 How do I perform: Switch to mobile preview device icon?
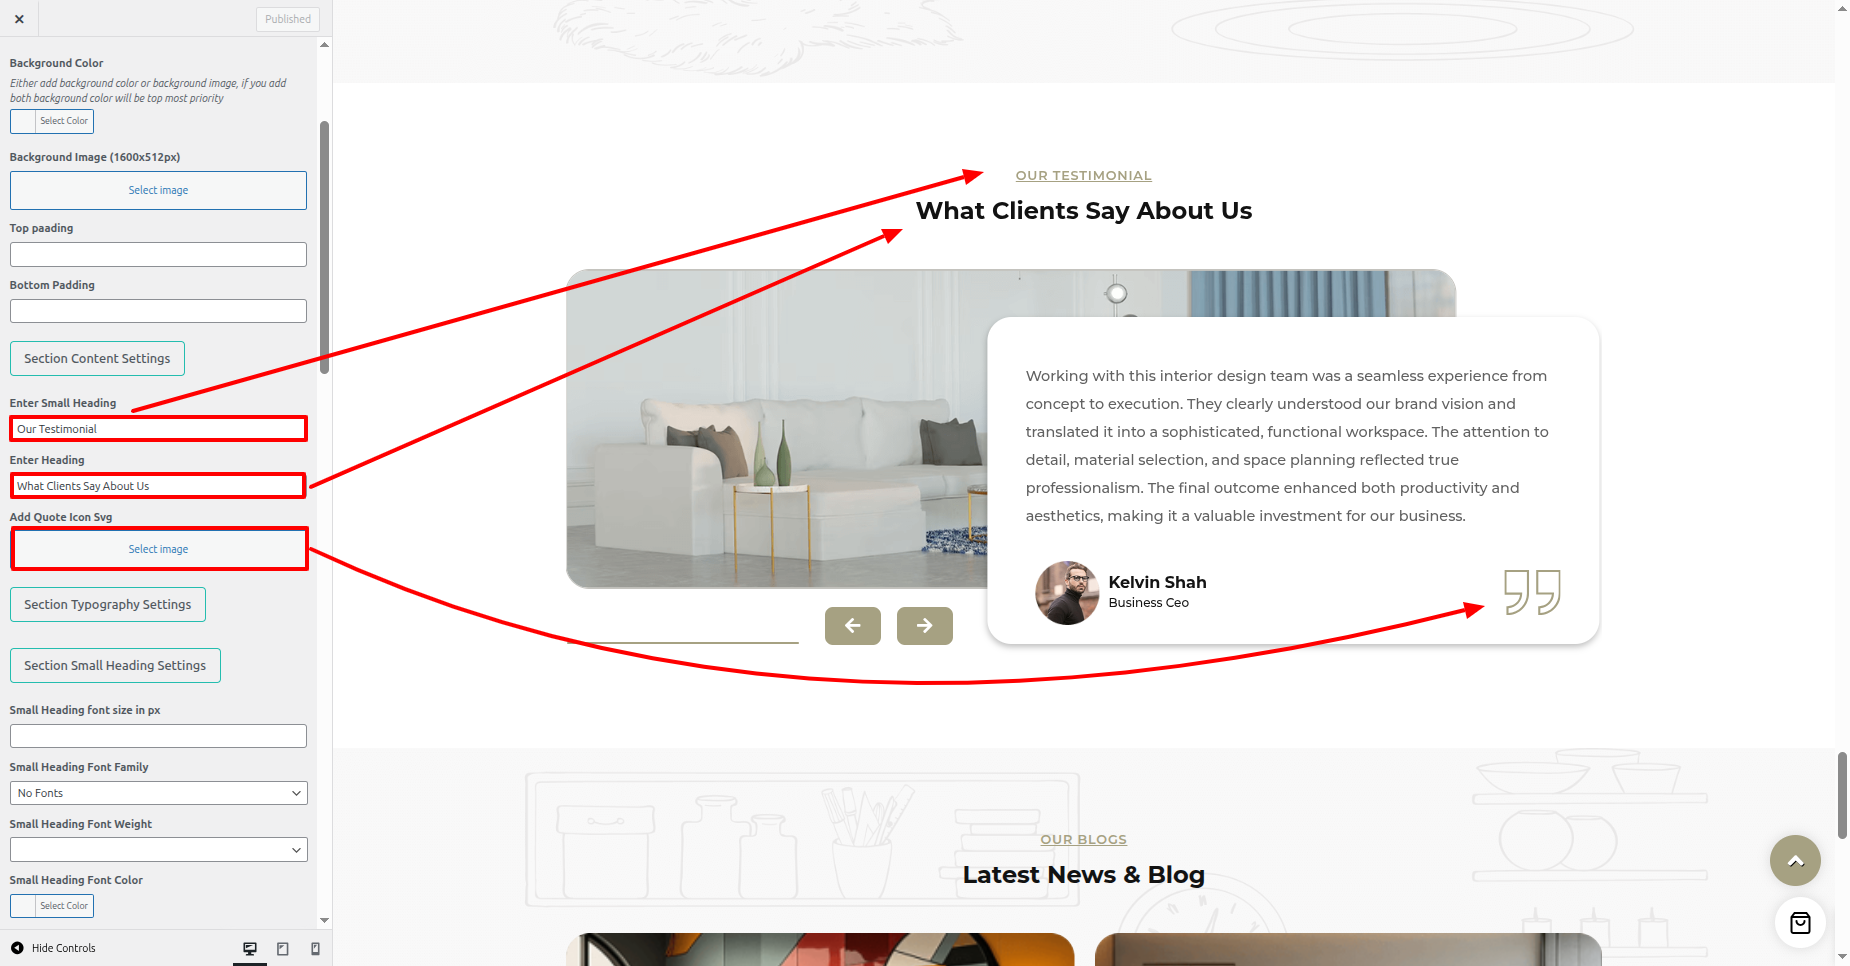click(315, 949)
